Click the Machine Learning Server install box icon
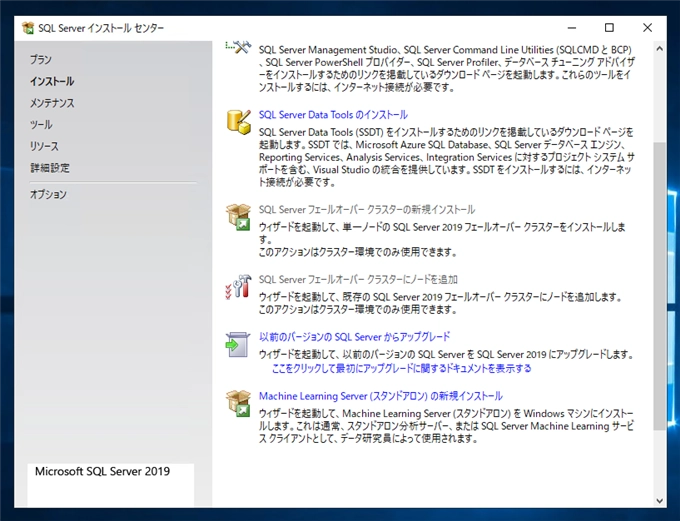 239,403
